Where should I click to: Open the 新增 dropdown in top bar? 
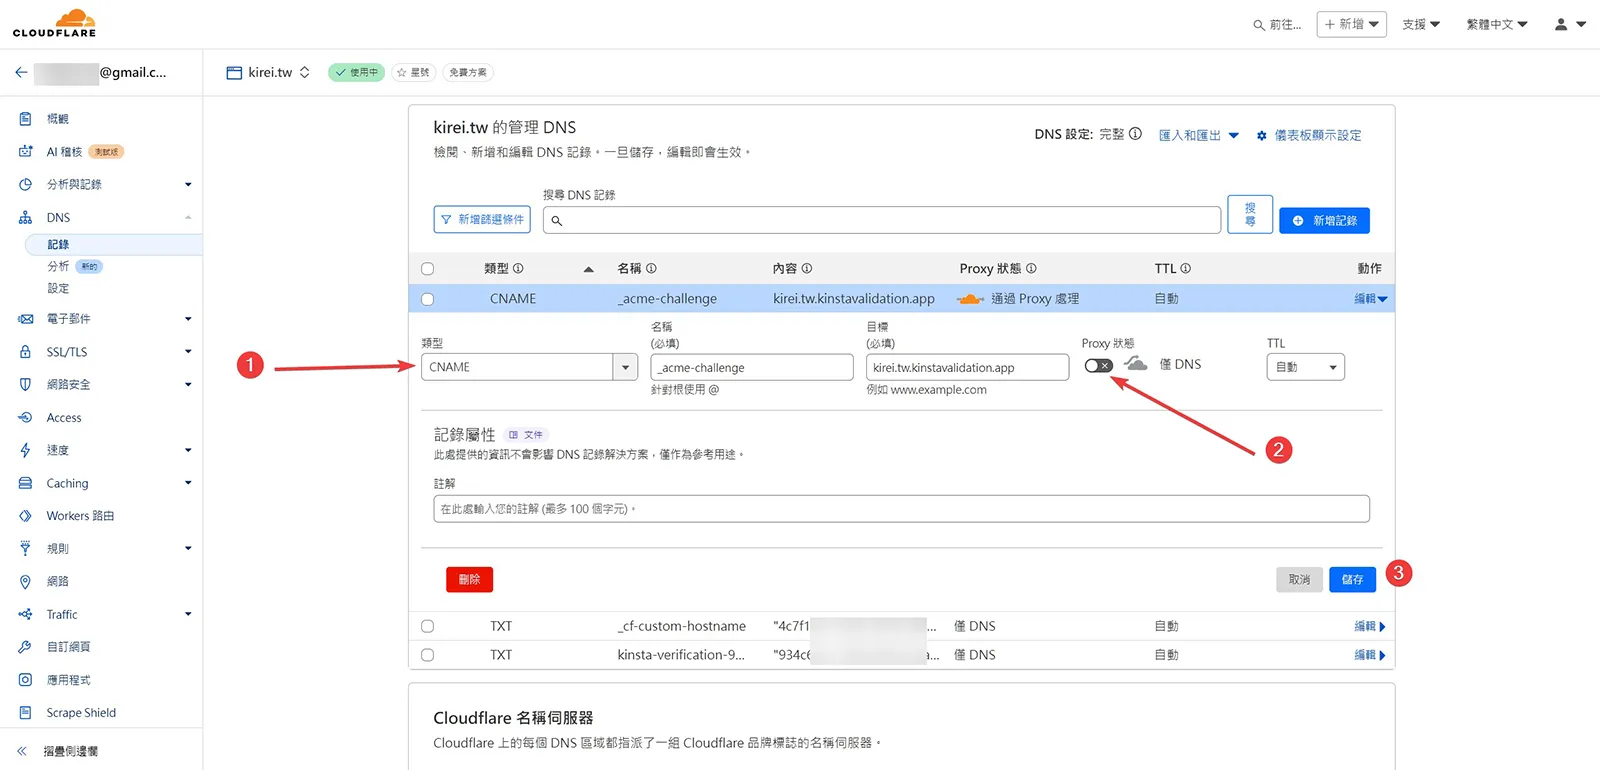pyautogui.click(x=1352, y=24)
